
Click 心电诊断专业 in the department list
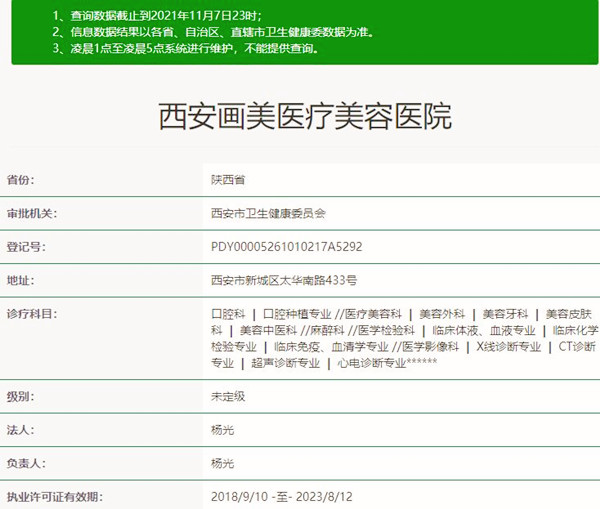pos(372,363)
